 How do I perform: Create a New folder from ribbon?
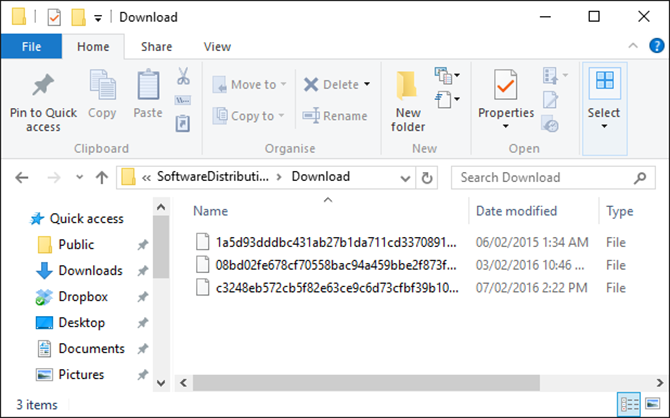[408, 102]
